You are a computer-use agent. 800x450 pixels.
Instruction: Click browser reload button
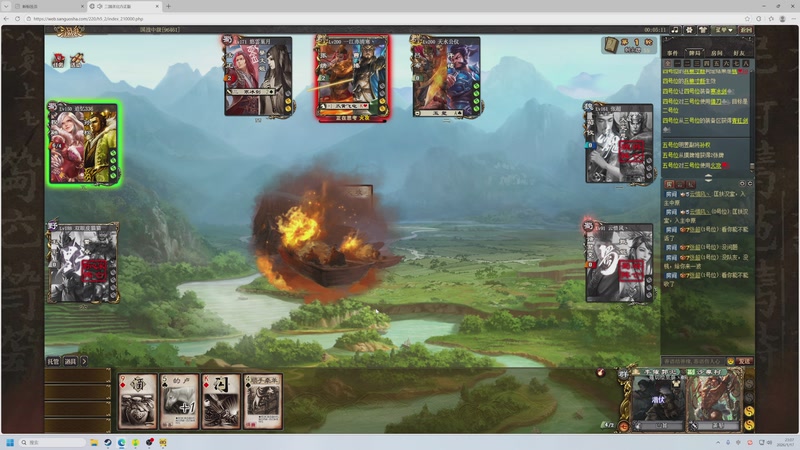coord(17,18)
